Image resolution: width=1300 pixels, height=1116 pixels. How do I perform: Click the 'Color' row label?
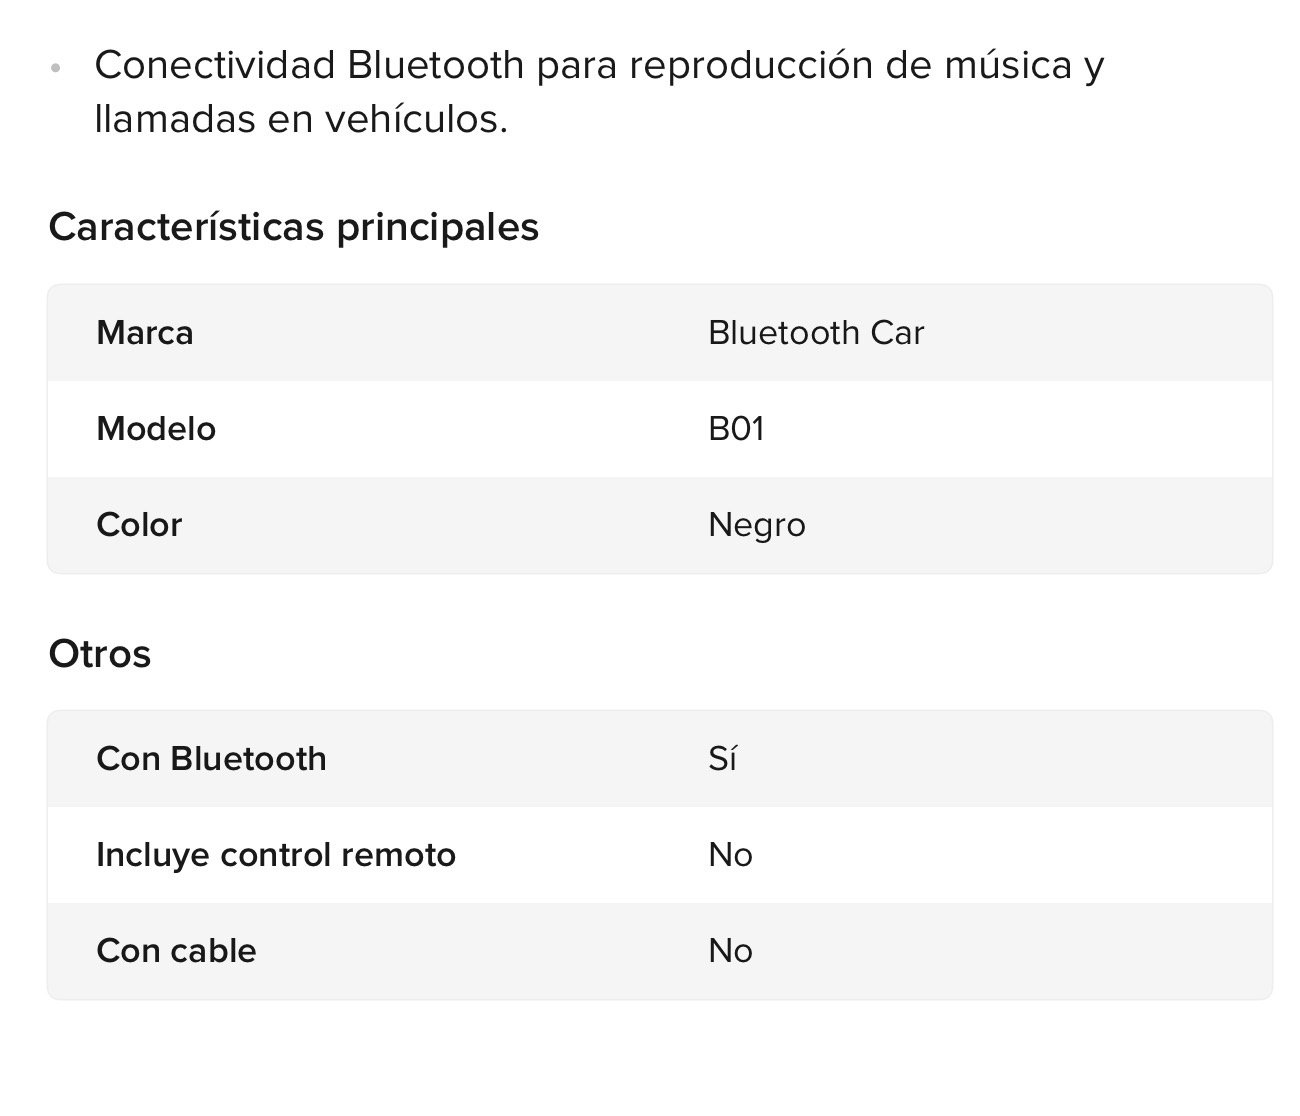pyautogui.click(x=139, y=525)
